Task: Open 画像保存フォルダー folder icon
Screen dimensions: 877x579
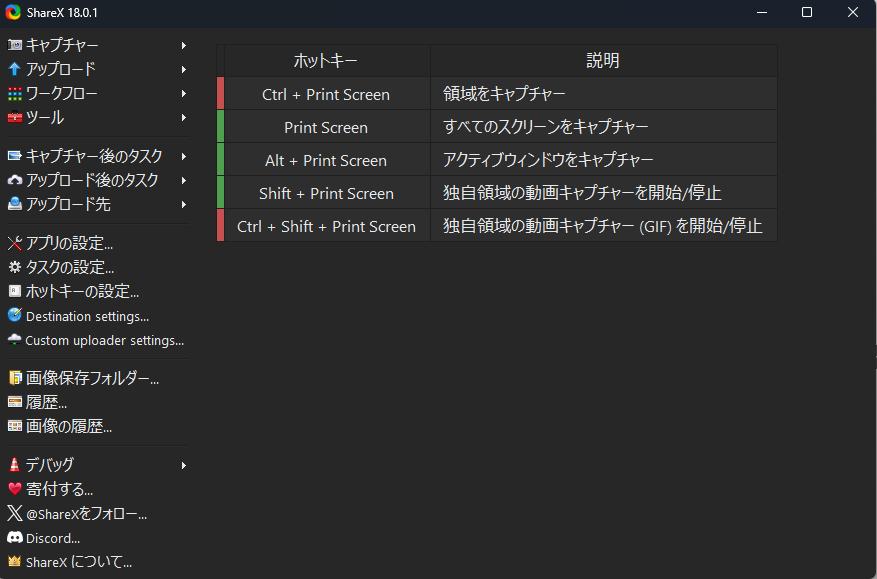Action: (x=14, y=377)
